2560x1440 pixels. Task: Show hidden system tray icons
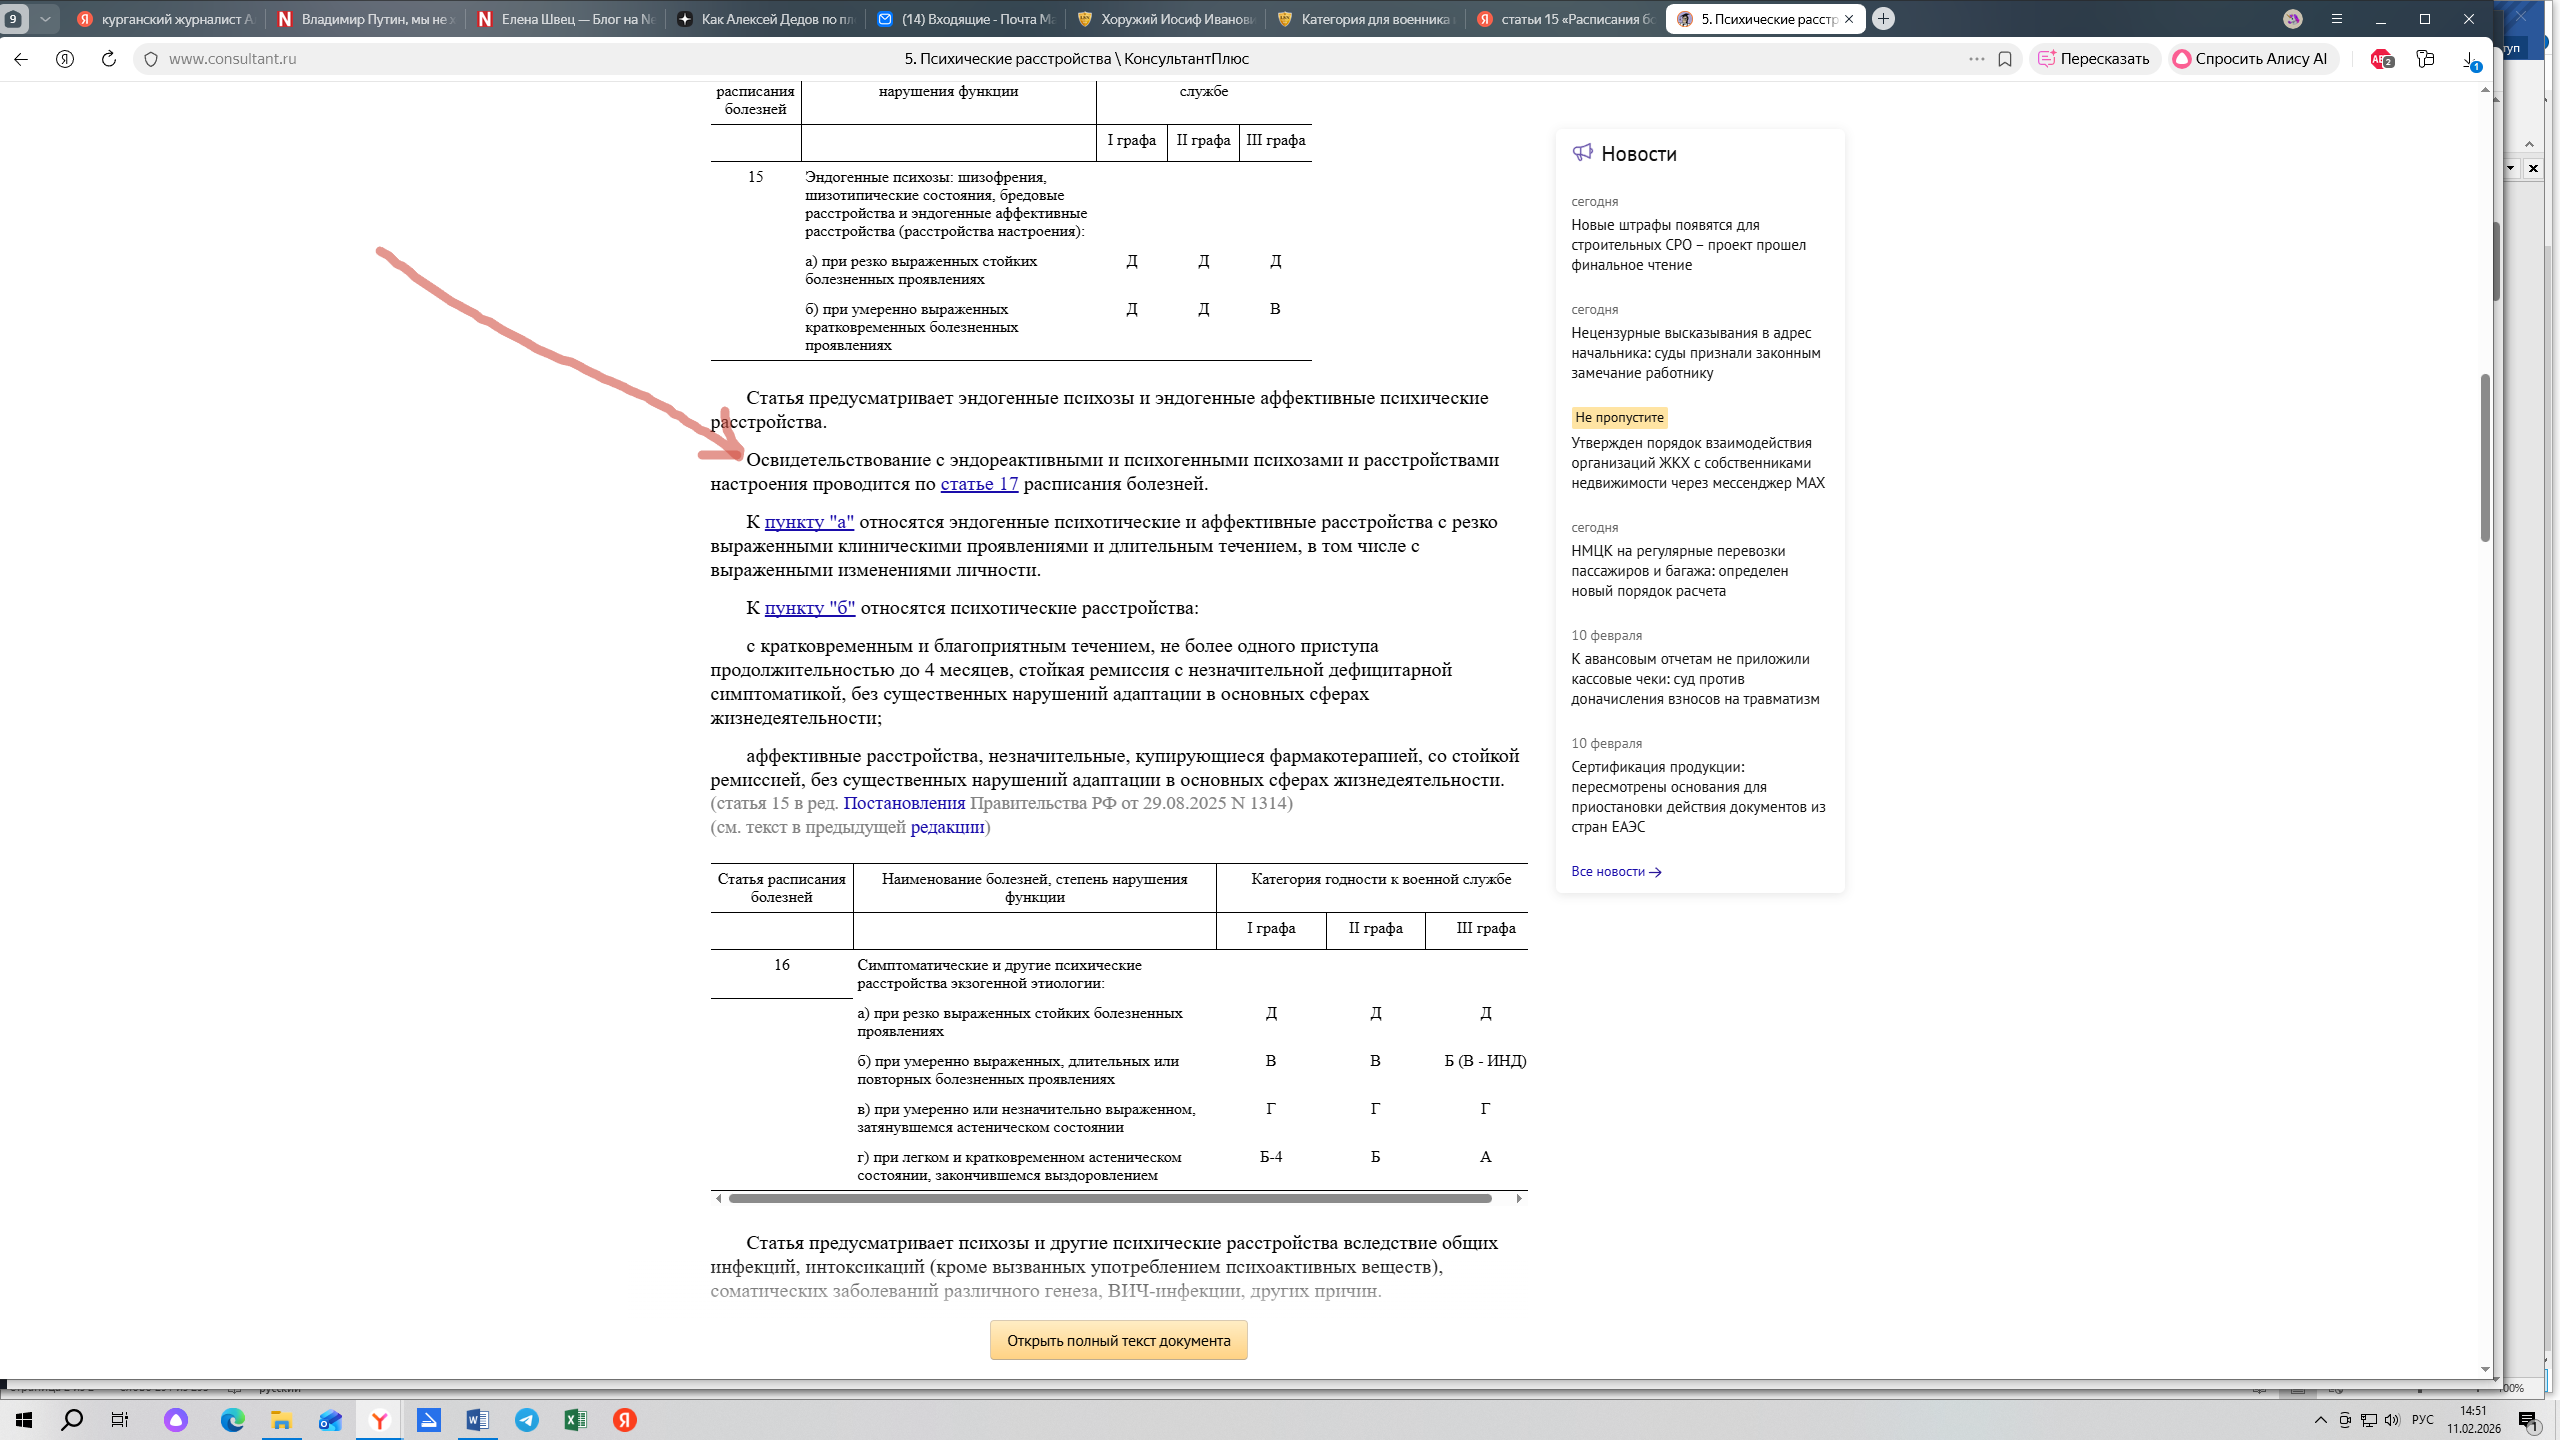click(2320, 1420)
